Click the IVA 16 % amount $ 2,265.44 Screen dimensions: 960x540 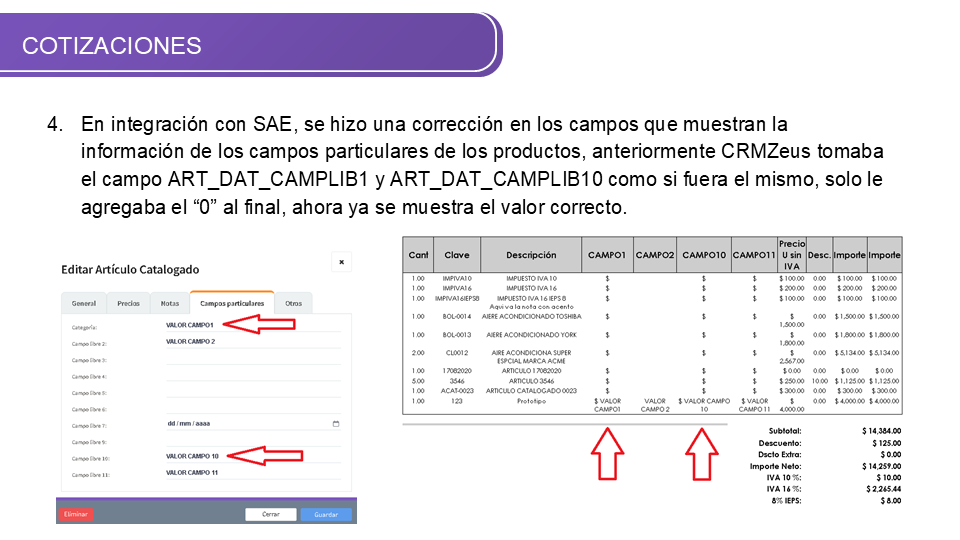pyautogui.click(x=883, y=489)
